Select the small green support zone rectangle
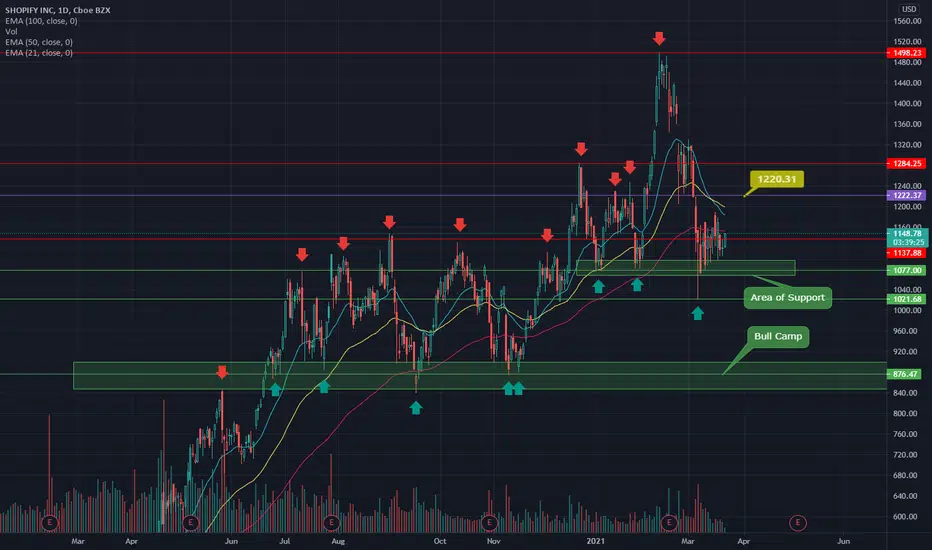The height and width of the screenshot is (550, 932). pos(685,268)
